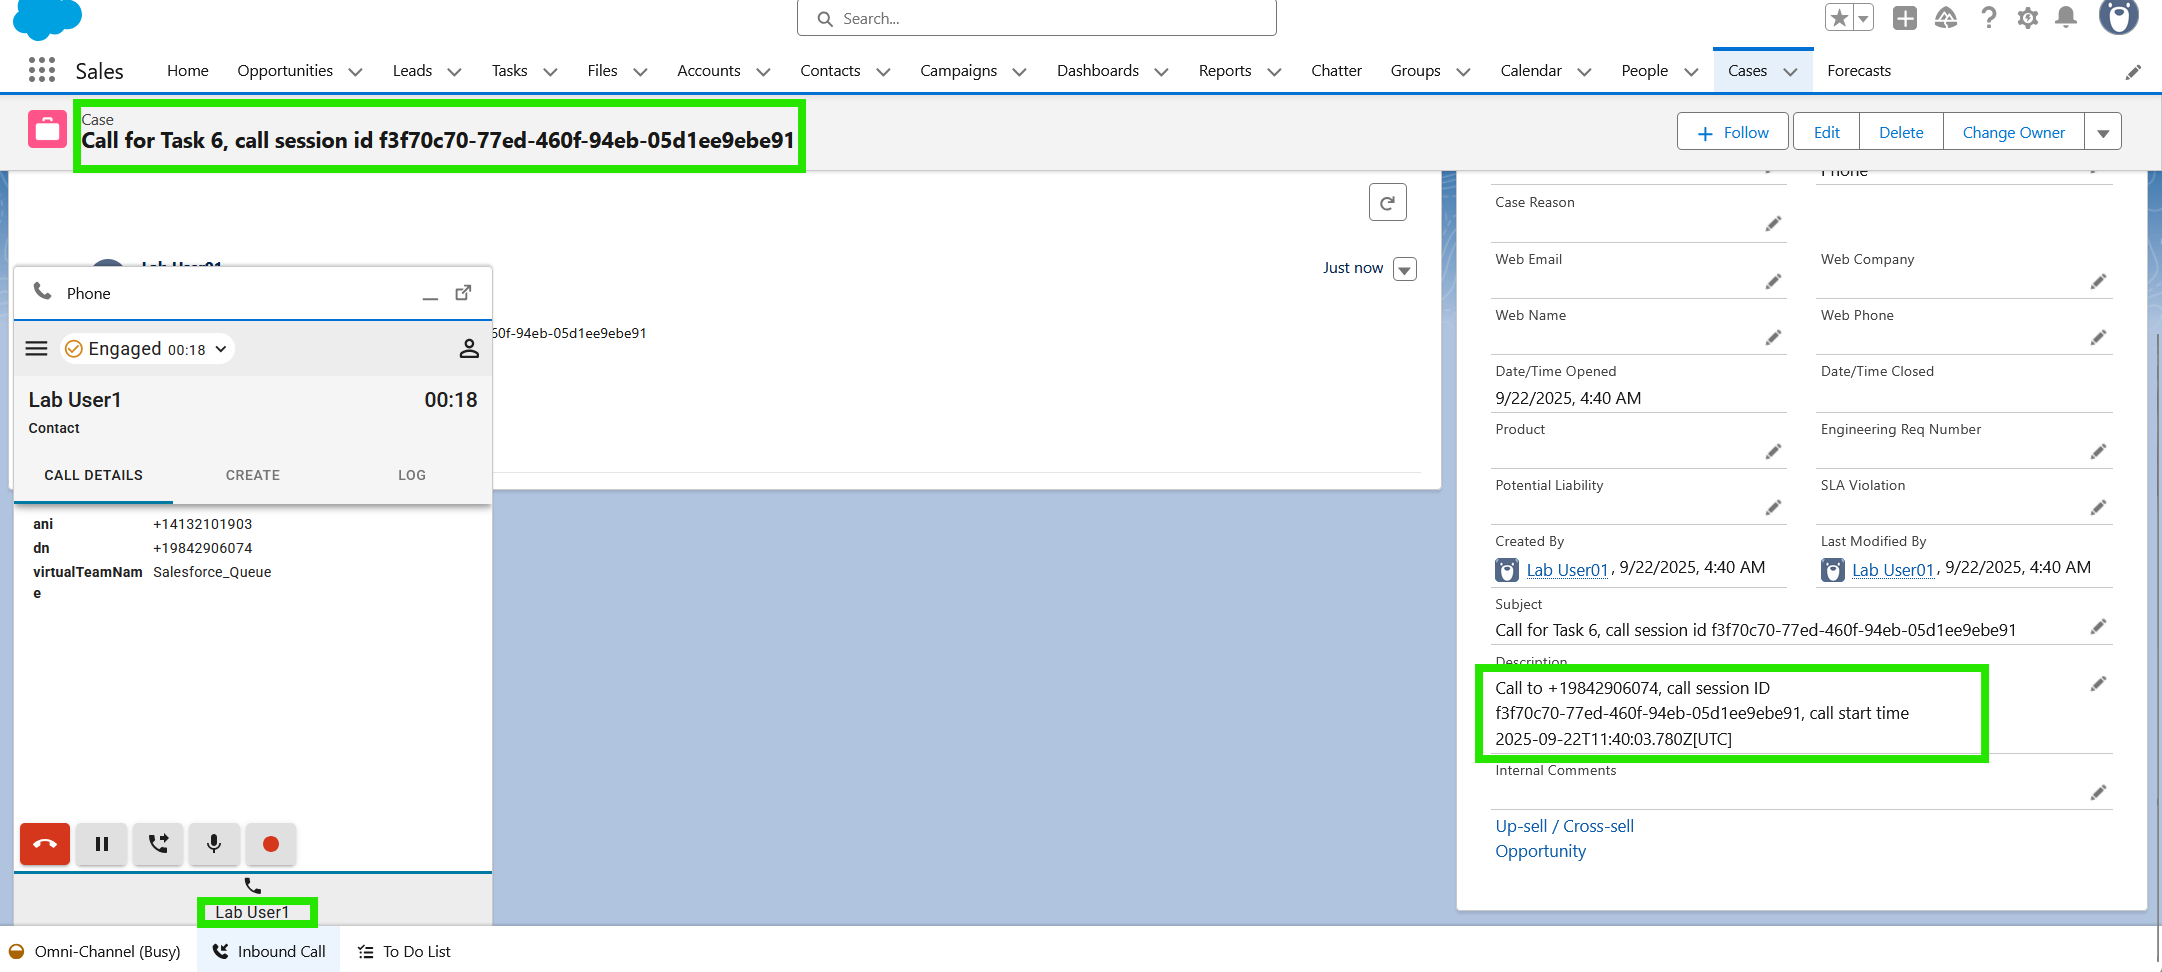Viewport: 2162px width, 972px height.
Task: Click the Follow button
Action: (1733, 132)
